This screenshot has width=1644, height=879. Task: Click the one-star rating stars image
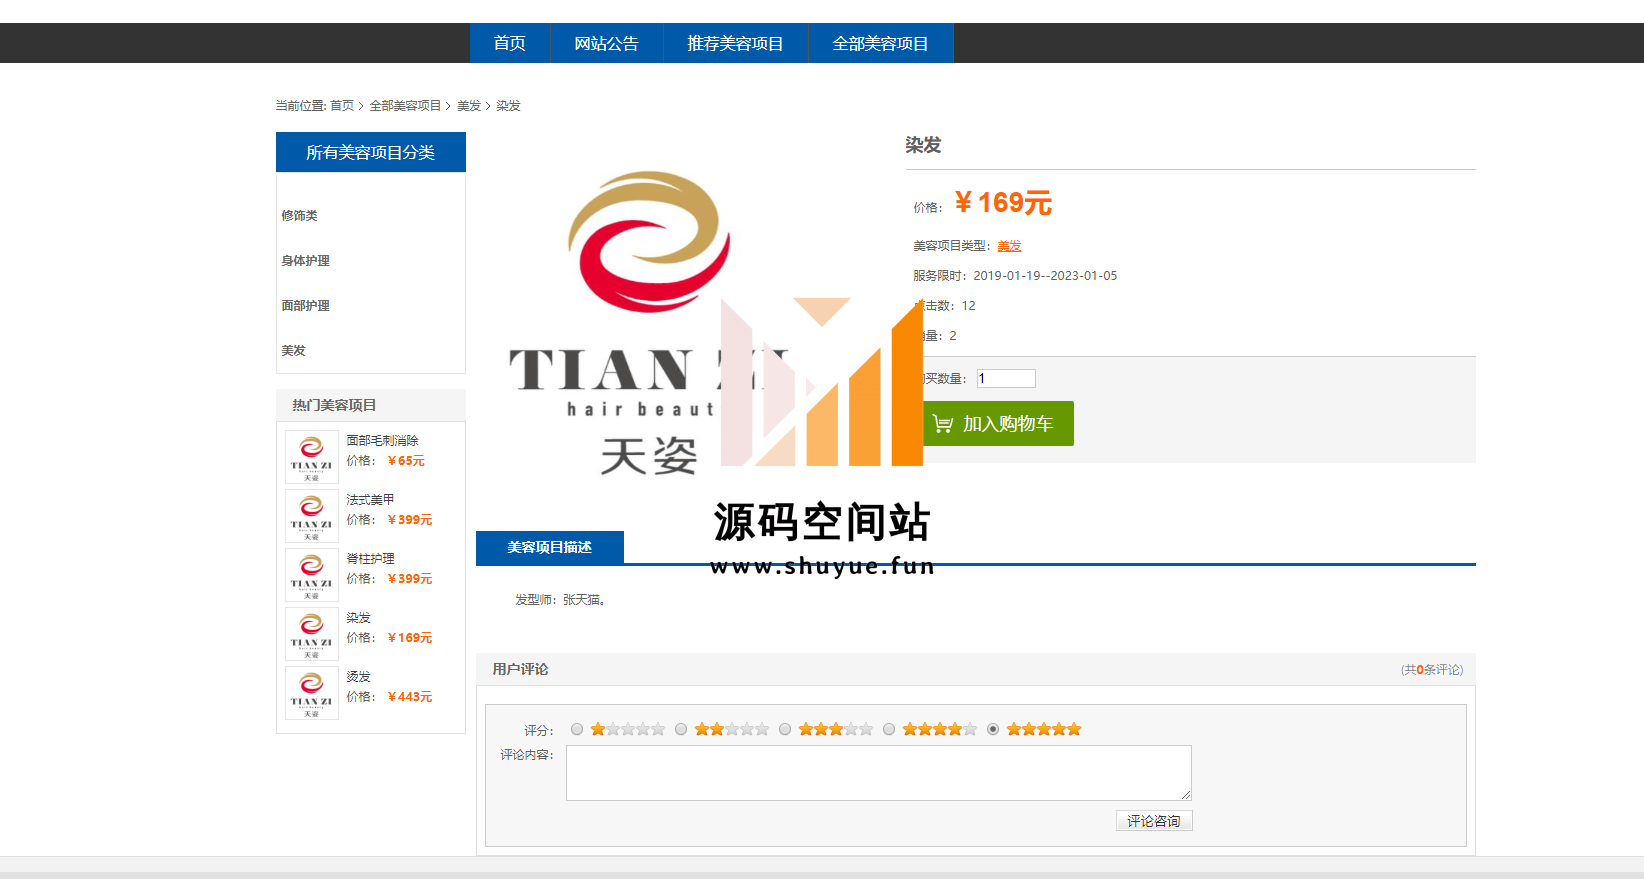coord(628,729)
